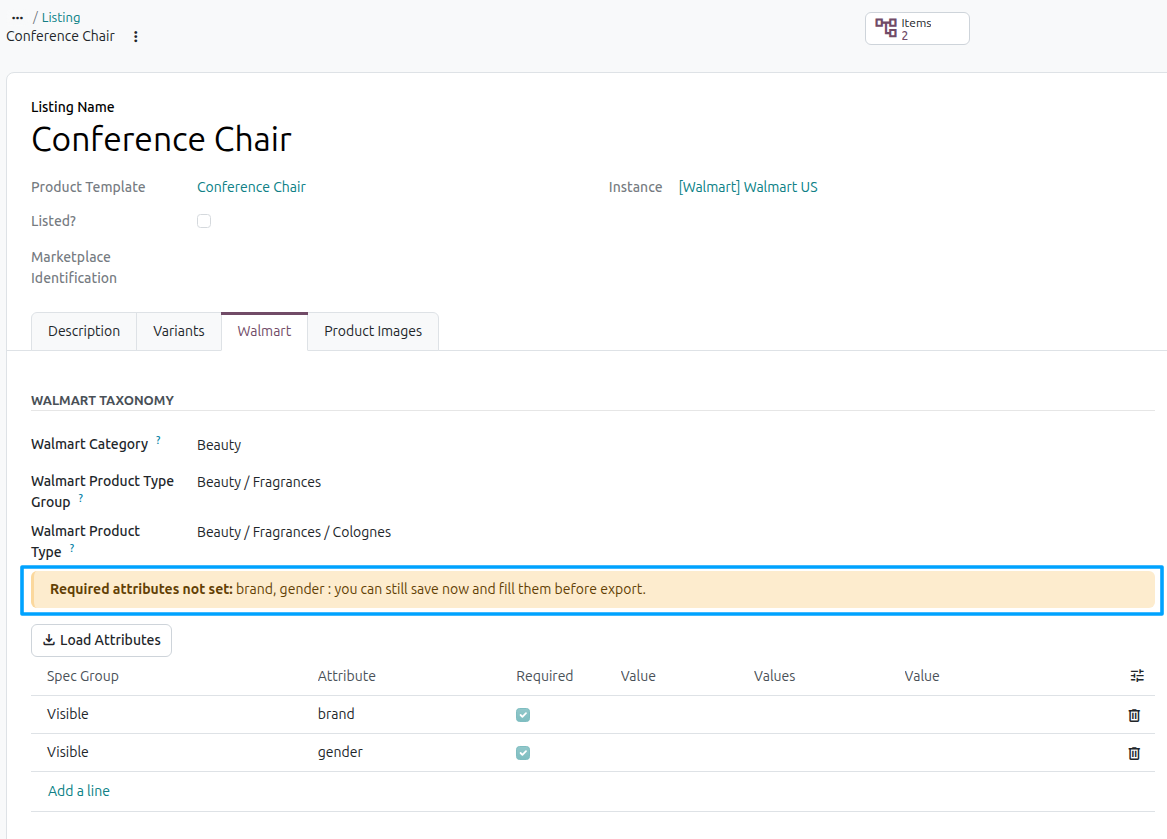
Task: Open the Conference Chair product template link
Action: [x=252, y=187]
